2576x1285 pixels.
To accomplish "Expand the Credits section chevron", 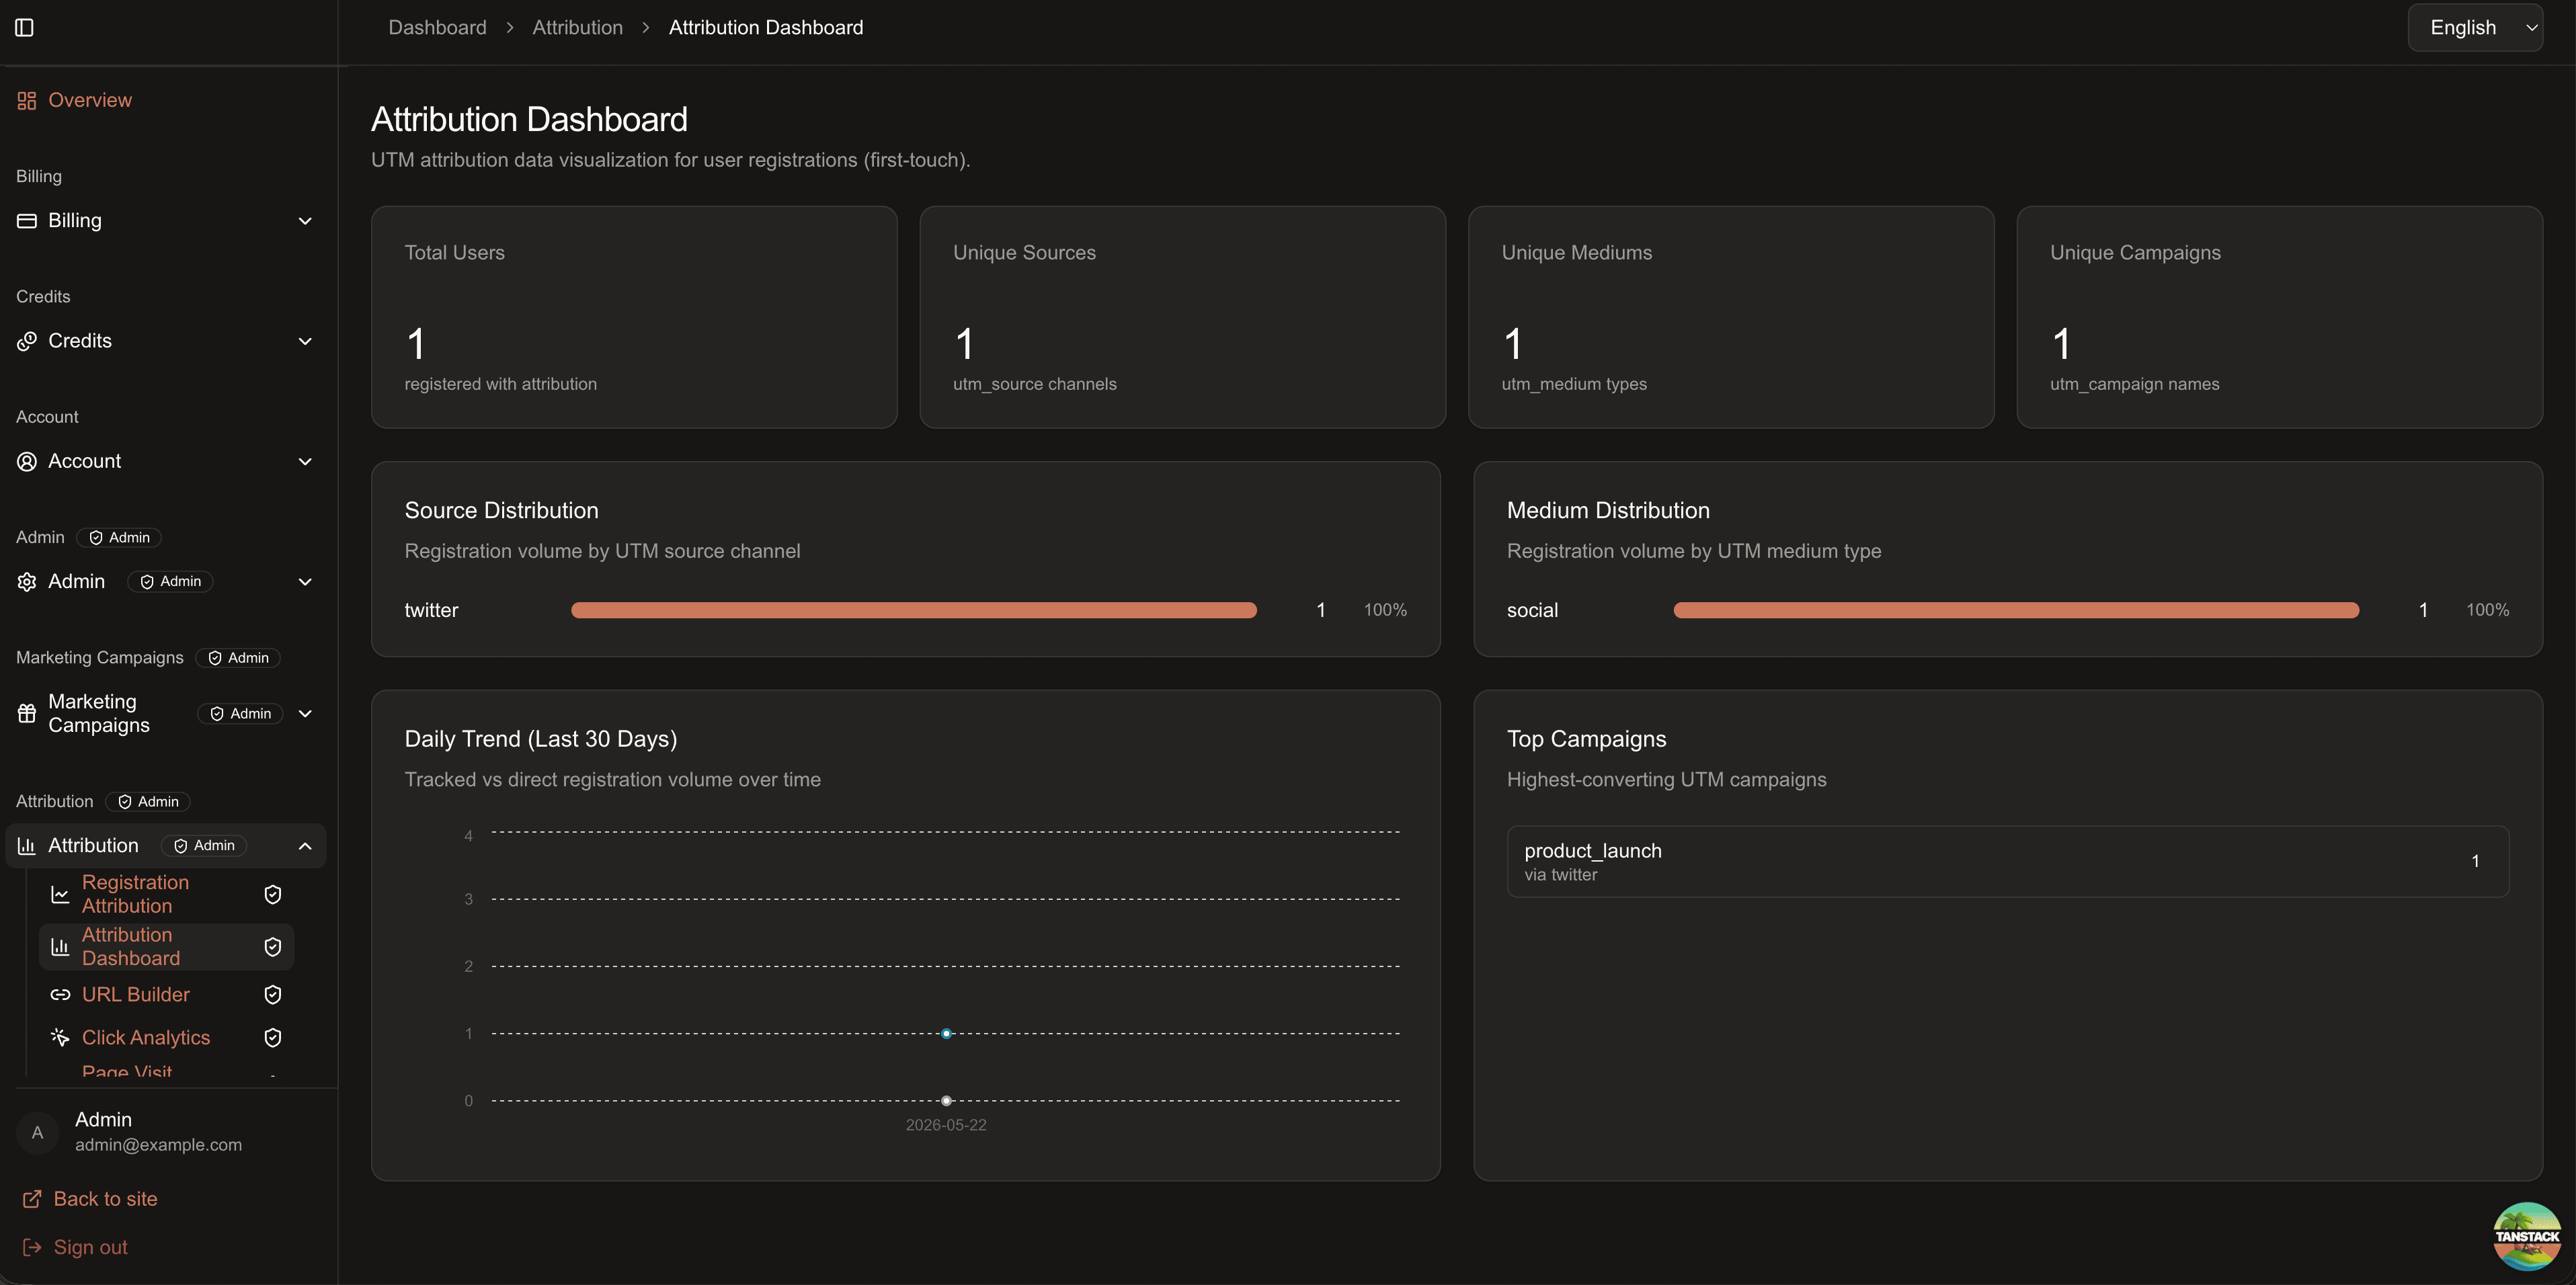I will [305, 341].
